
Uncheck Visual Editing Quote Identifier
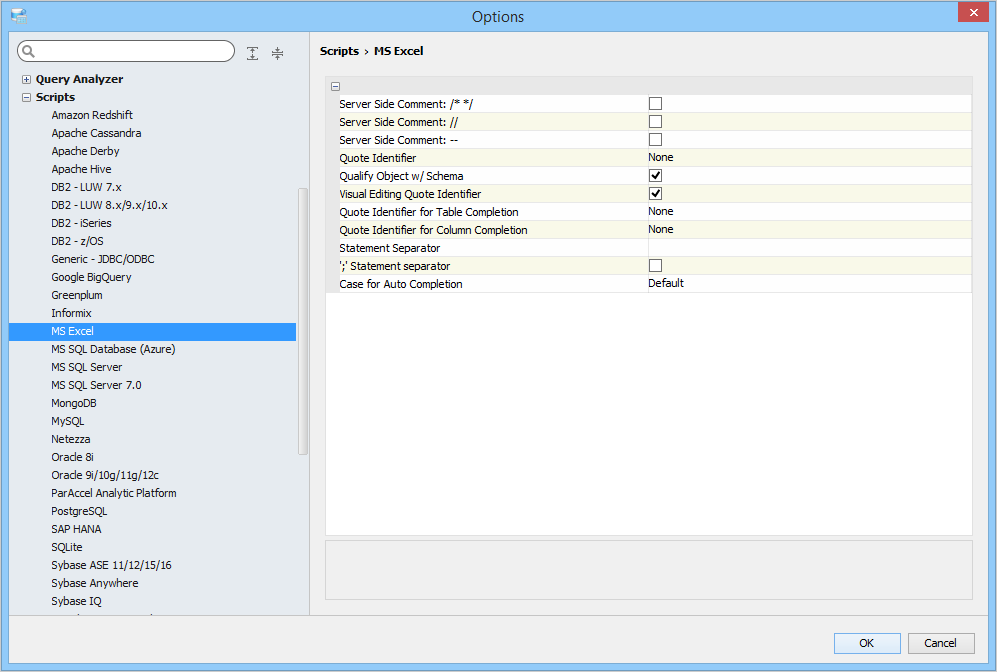(655, 193)
